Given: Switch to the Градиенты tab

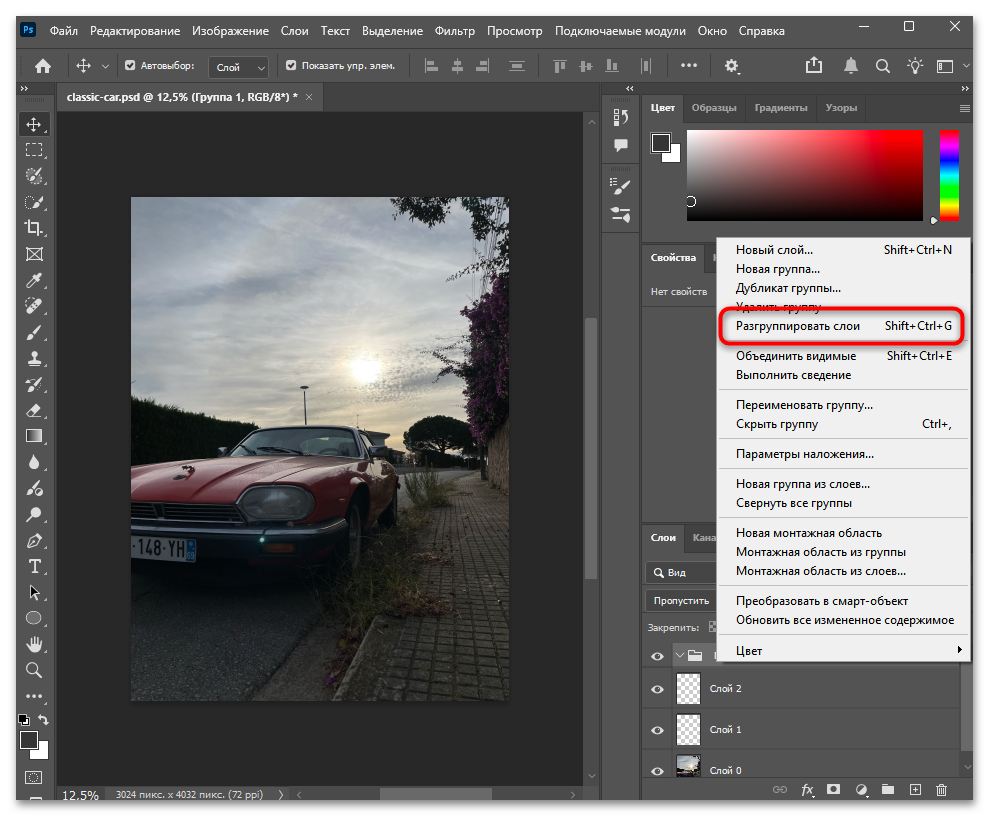Looking at the screenshot, I should (780, 108).
